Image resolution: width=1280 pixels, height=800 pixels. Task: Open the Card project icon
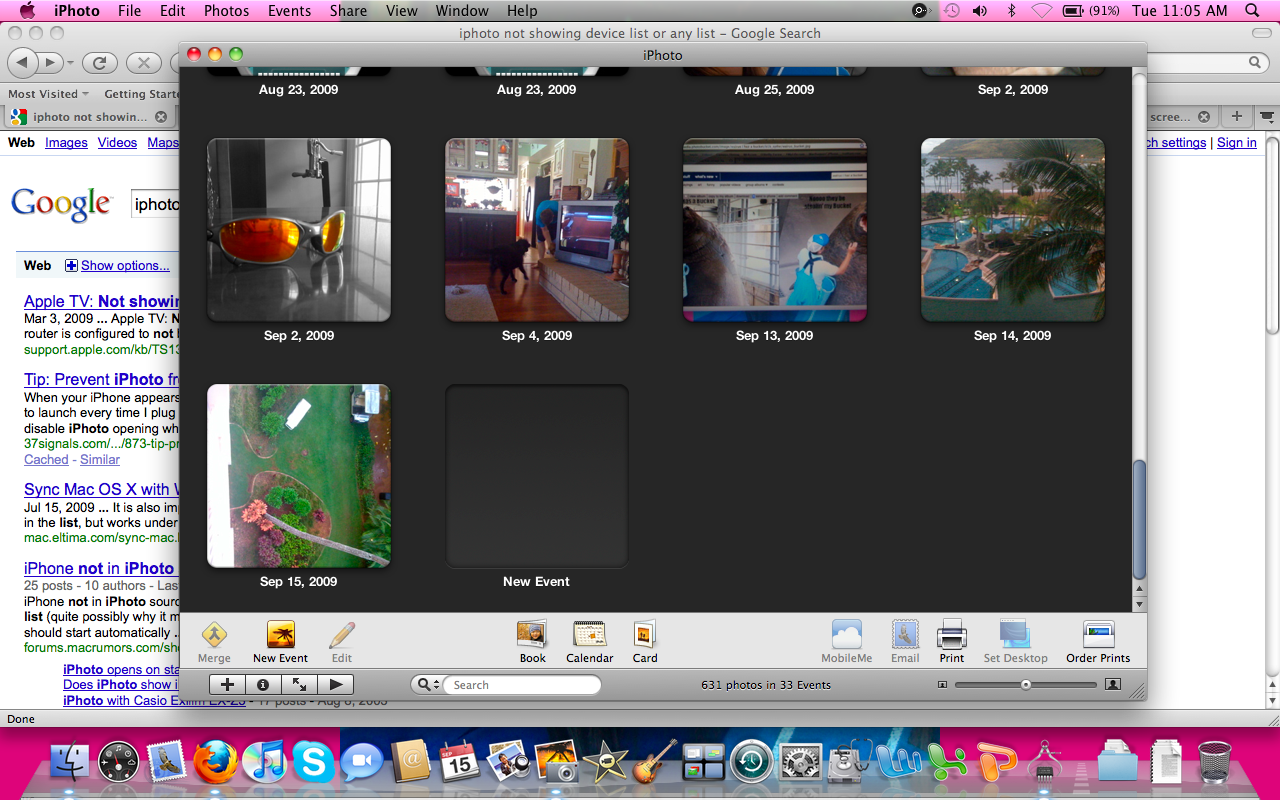645,635
